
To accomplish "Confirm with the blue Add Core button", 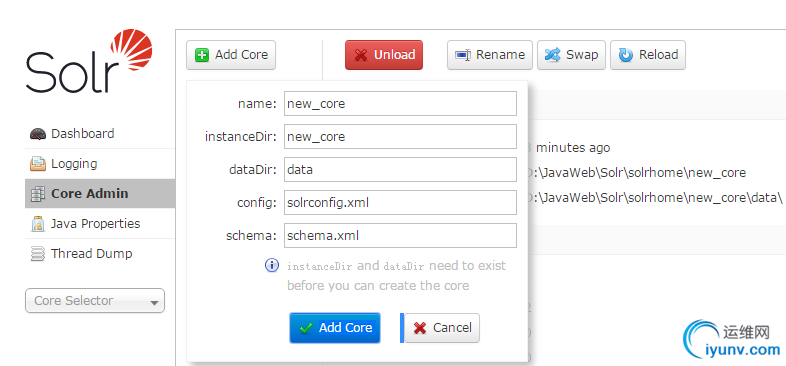I will tap(335, 328).
